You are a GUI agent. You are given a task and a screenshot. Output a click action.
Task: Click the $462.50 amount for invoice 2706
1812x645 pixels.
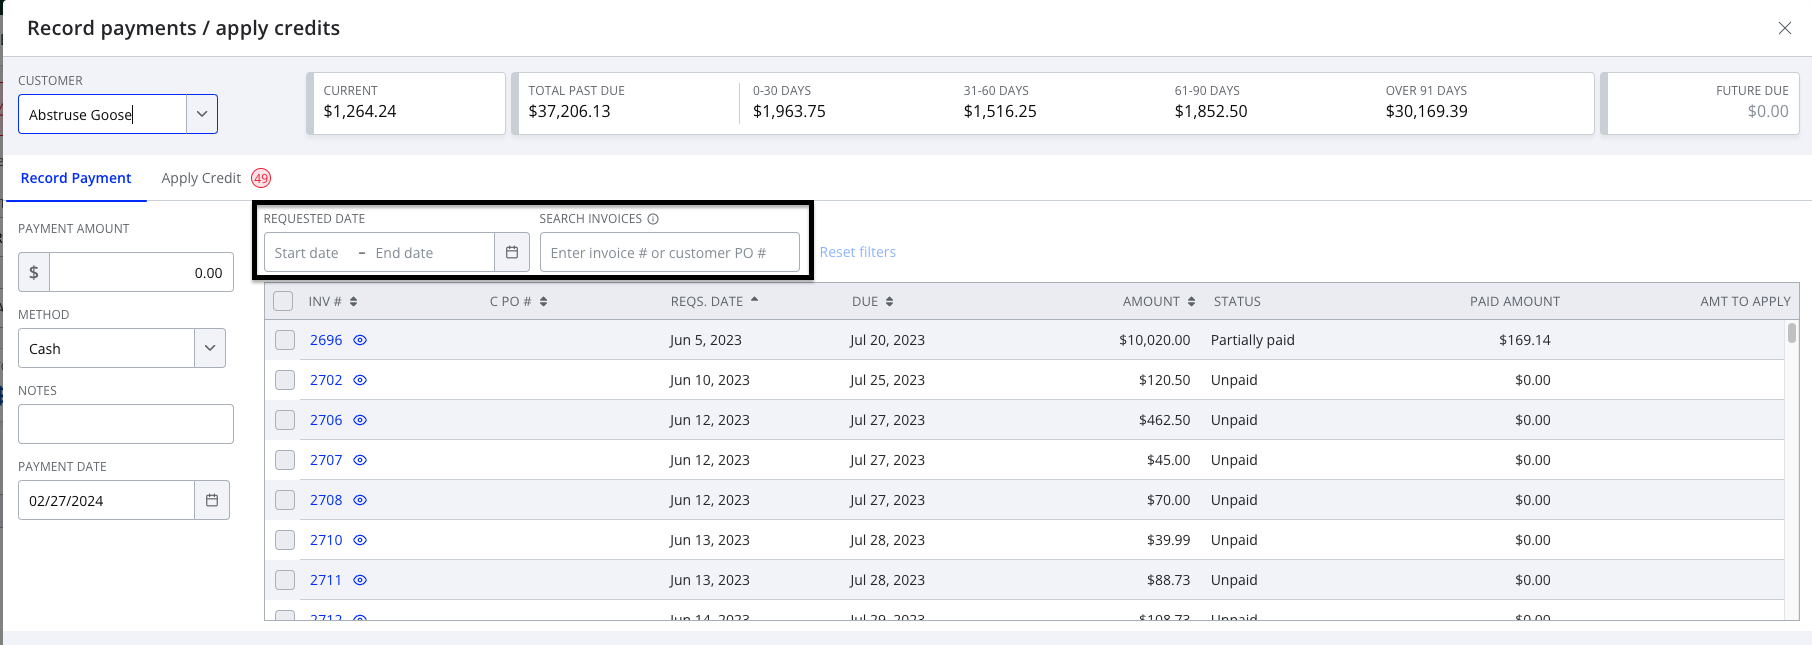click(x=1164, y=420)
